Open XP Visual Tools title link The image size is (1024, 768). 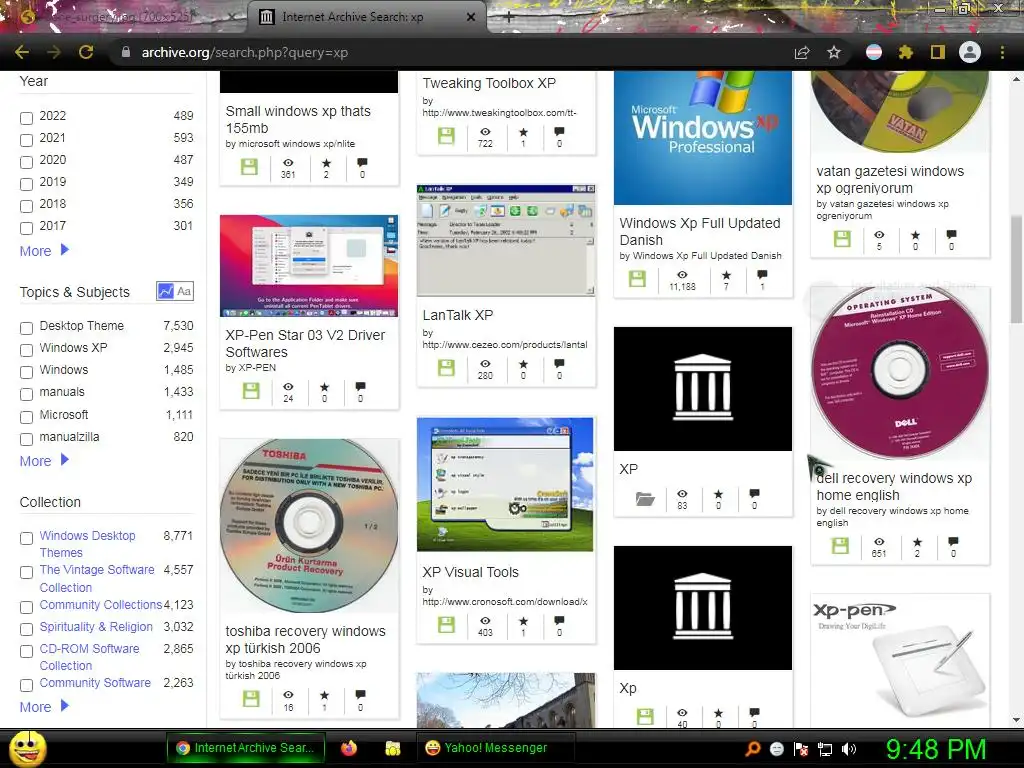[x=470, y=572]
